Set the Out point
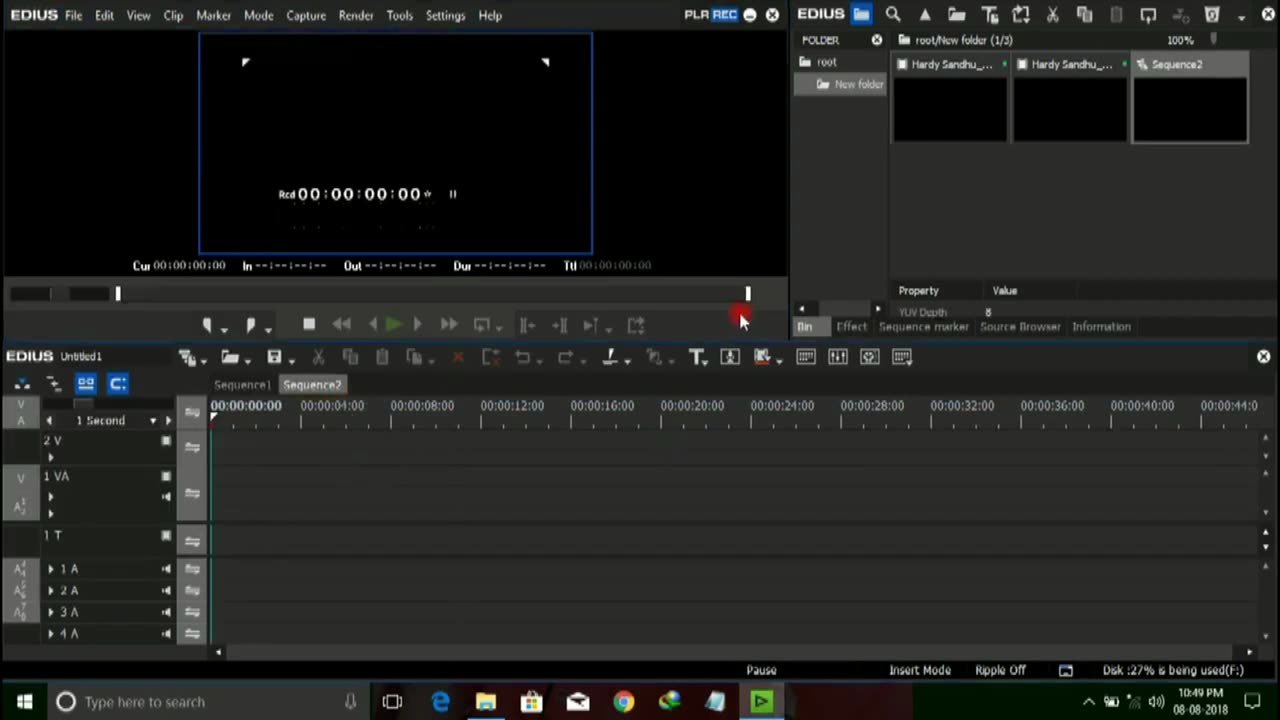This screenshot has height=720, width=1280. (x=251, y=325)
